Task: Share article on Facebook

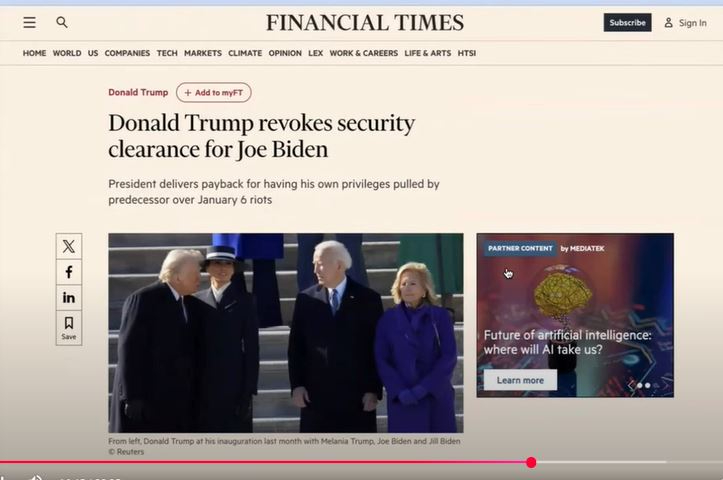Action: click(69, 272)
